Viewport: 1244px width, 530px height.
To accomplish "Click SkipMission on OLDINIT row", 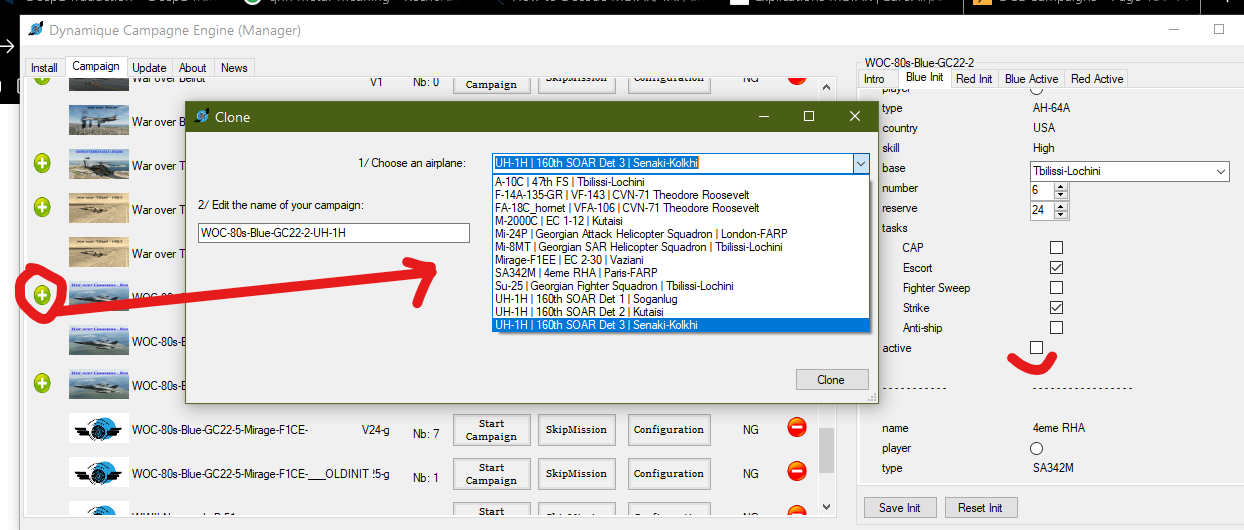I will tap(576, 474).
